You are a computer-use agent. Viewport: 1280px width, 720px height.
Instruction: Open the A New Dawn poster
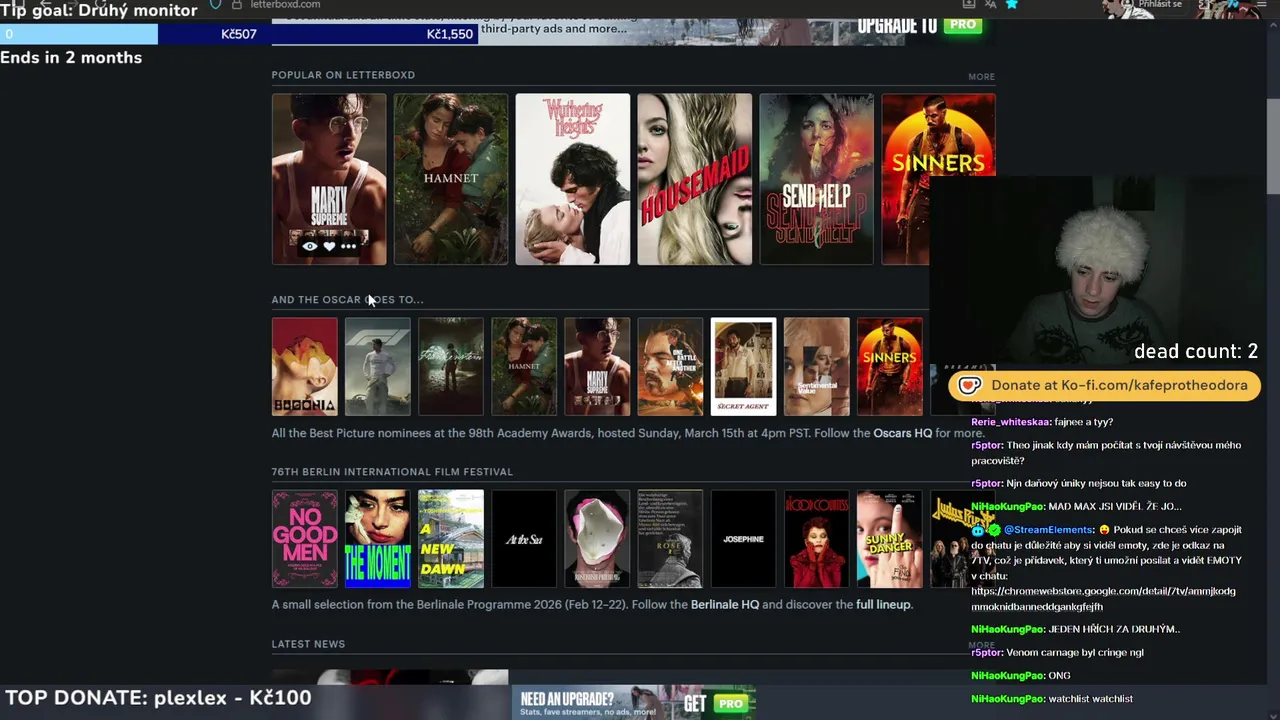click(x=451, y=539)
